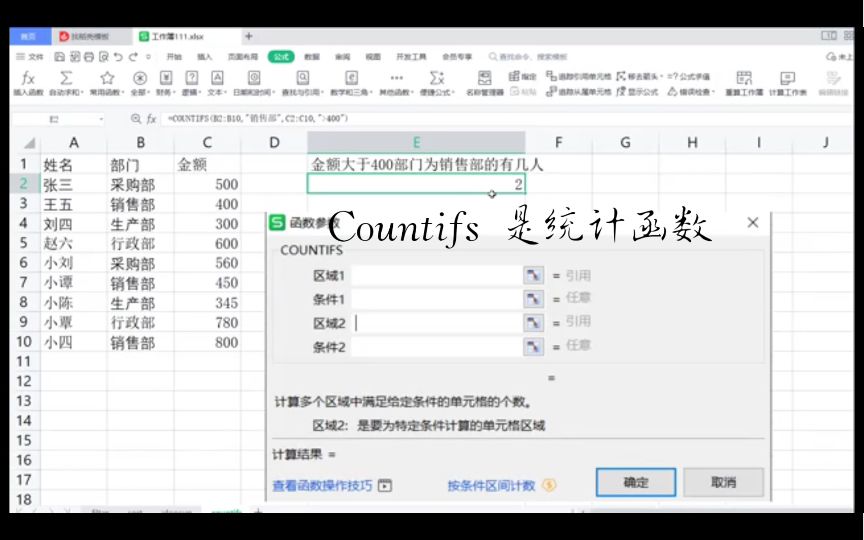Click the command search box (查找命令)
Viewport: 864px width, 540px height.
[x=528, y=57]
